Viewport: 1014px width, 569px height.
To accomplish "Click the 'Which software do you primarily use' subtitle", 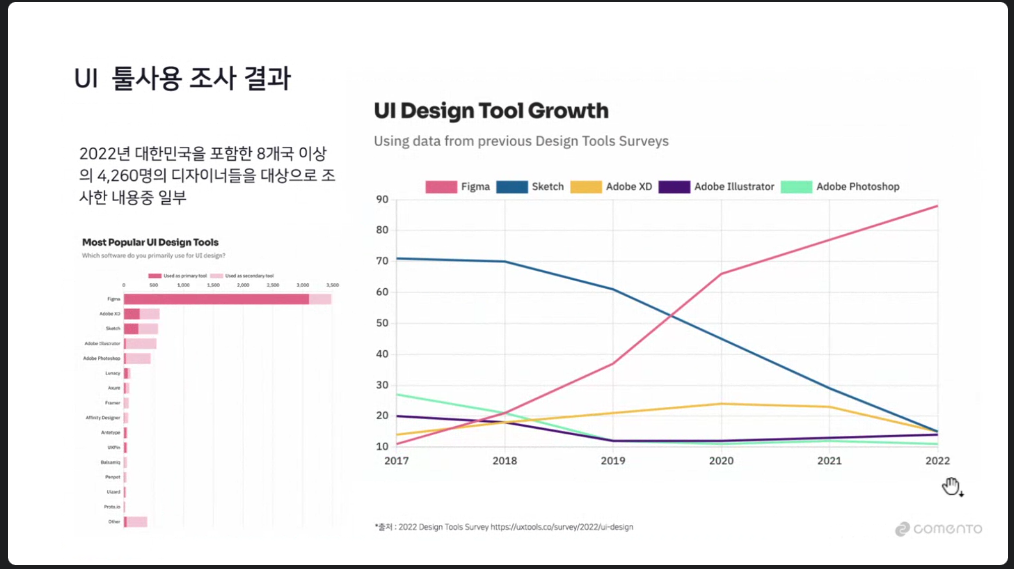I will point(154,256).
